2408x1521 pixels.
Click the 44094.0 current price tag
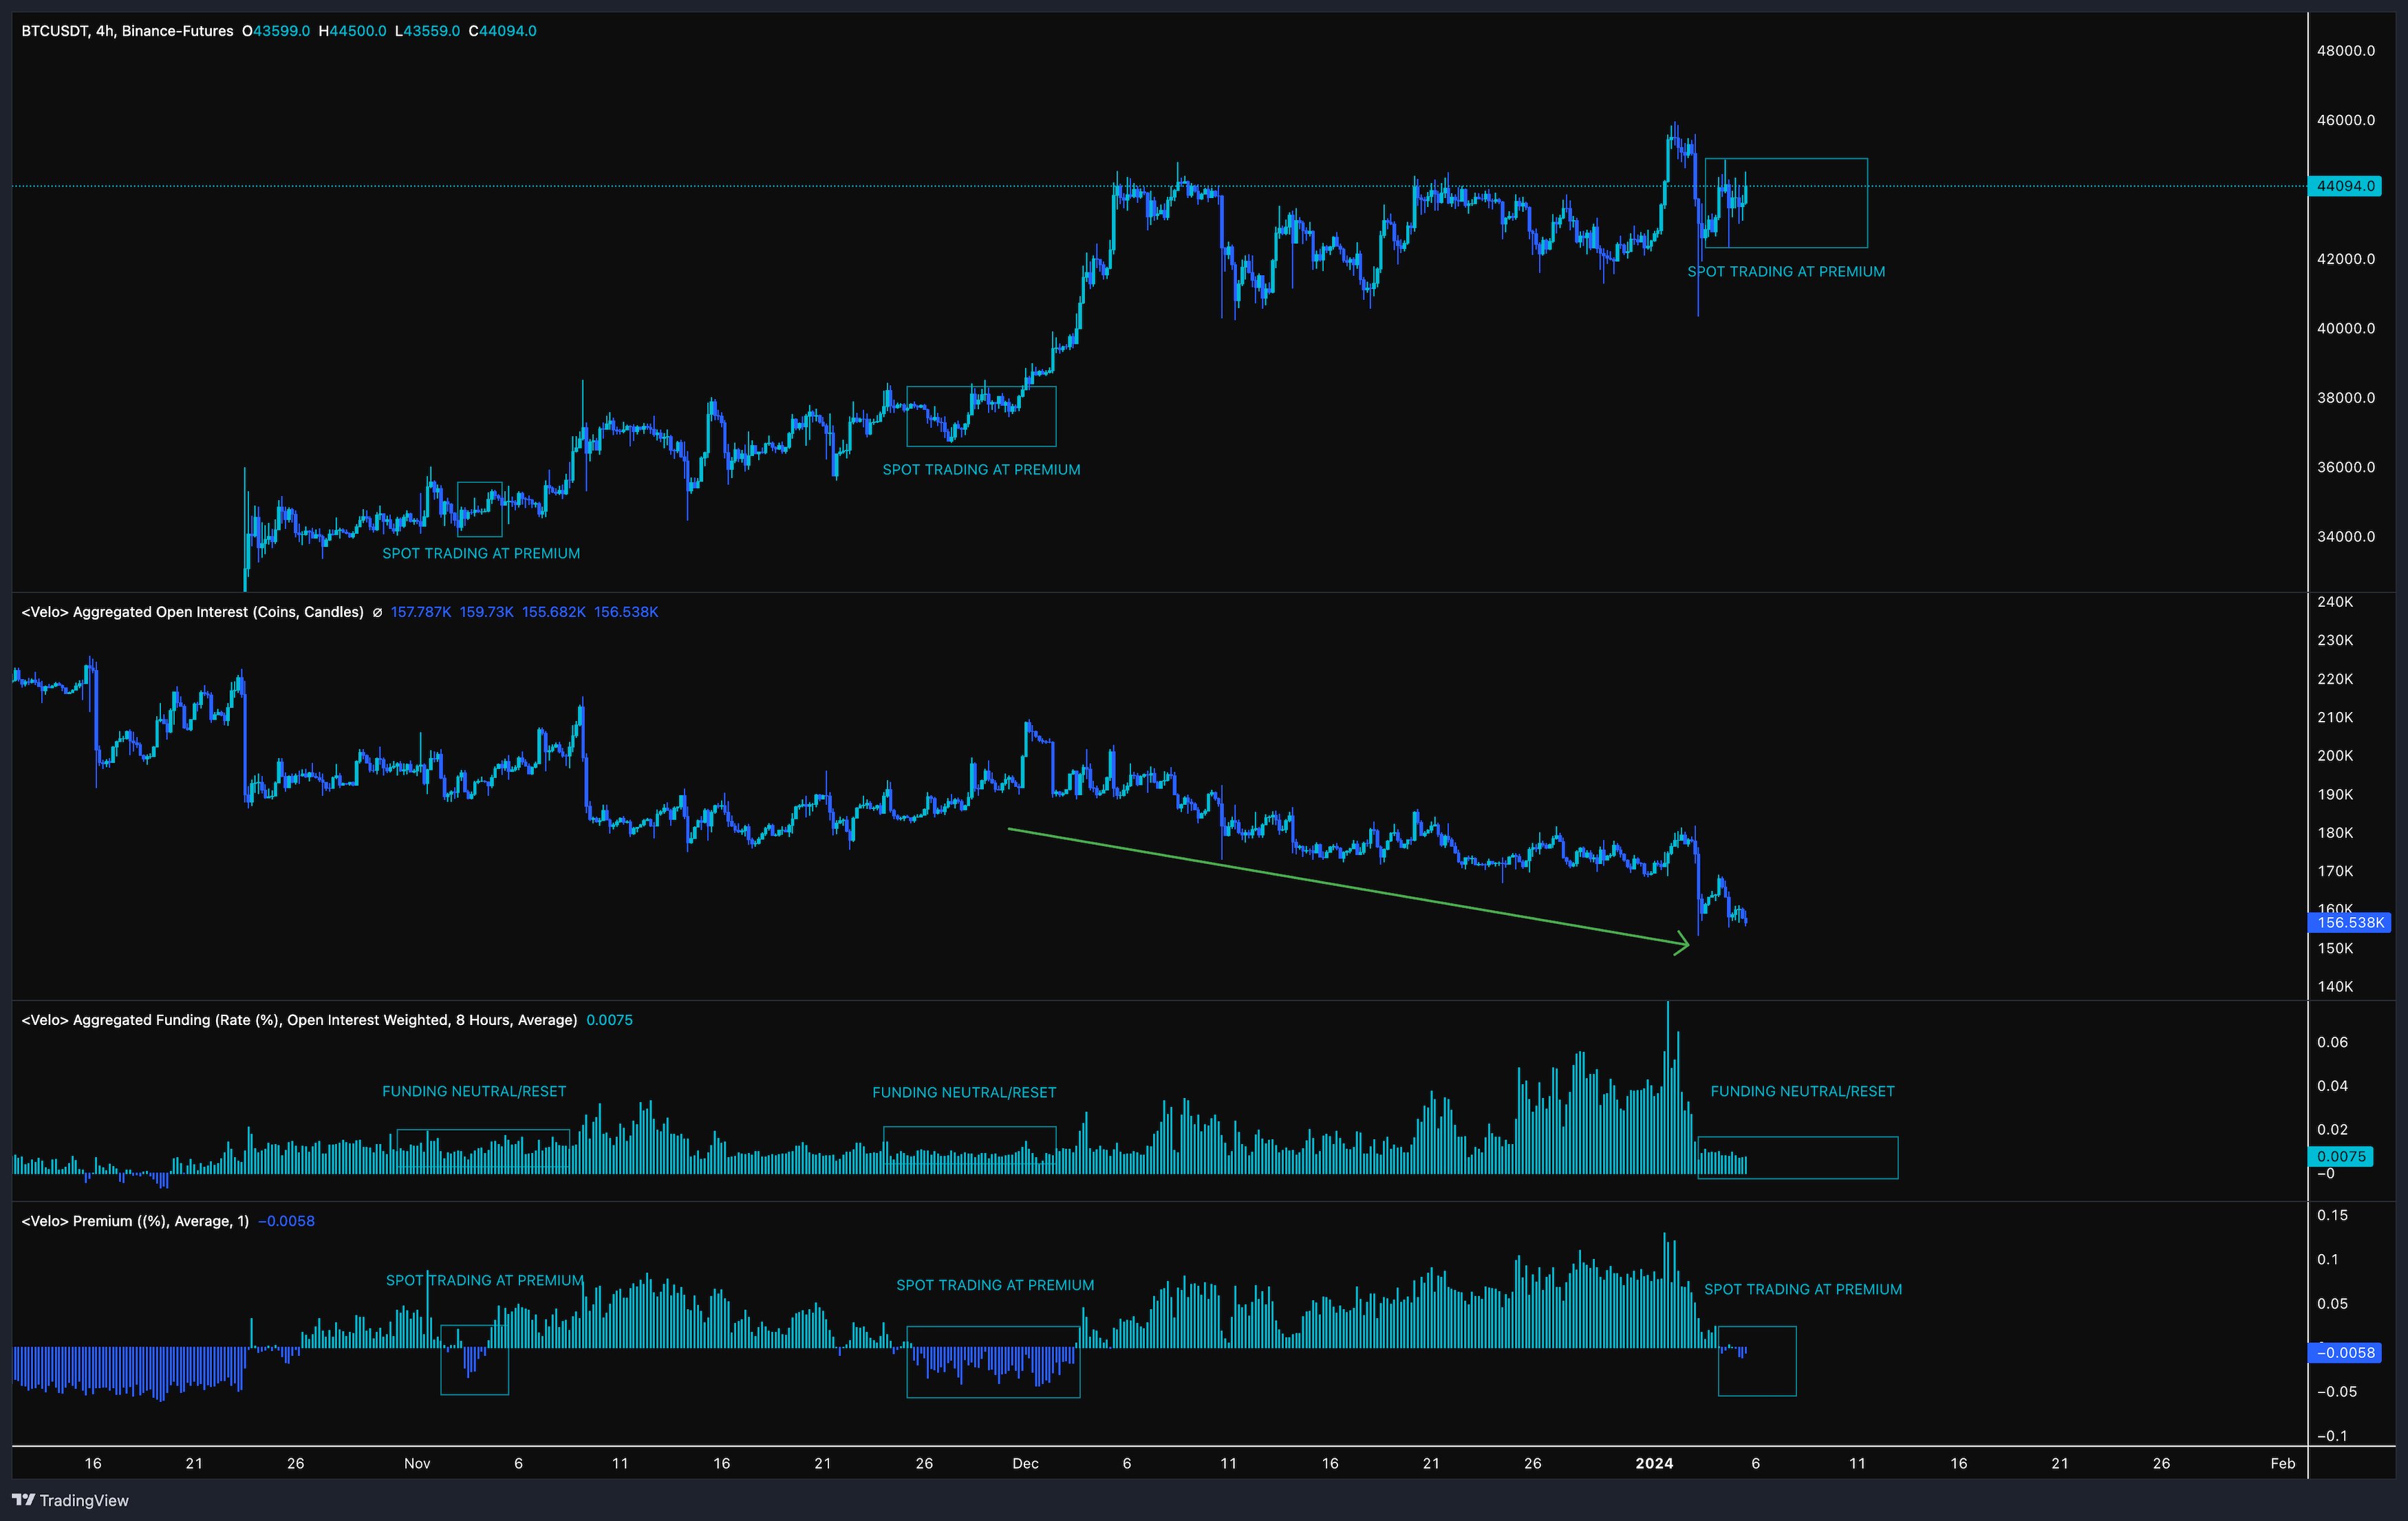(2345, 186)
